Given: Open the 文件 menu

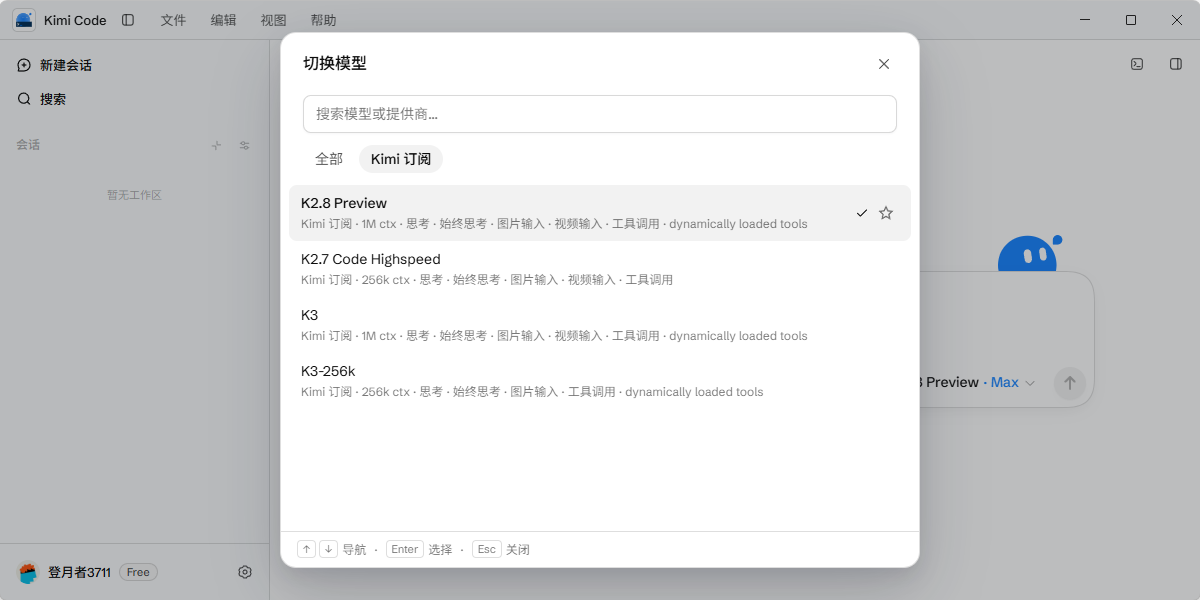Looking at the screenshot, I should point(174,20).
